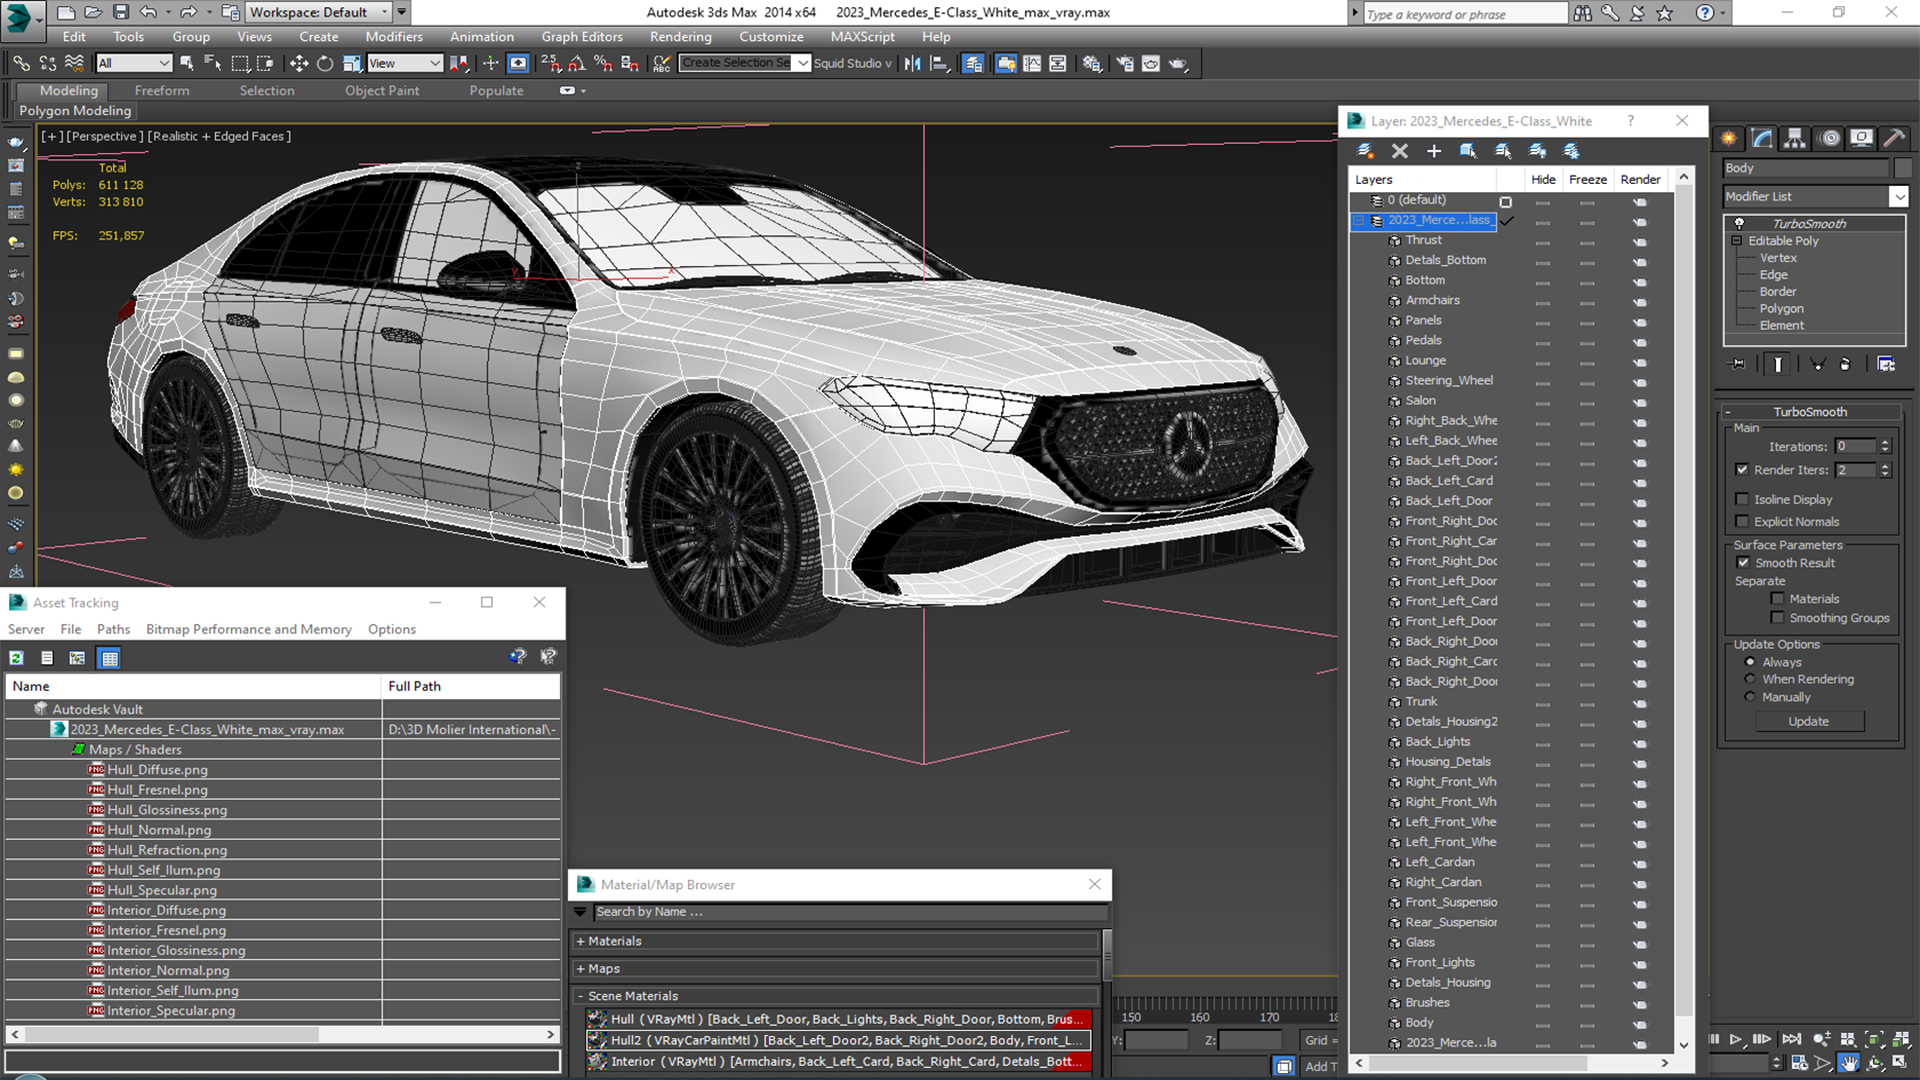The image size is (1920, 1080).
Task: Click the Search by Name field
Action: pos(850,912)
